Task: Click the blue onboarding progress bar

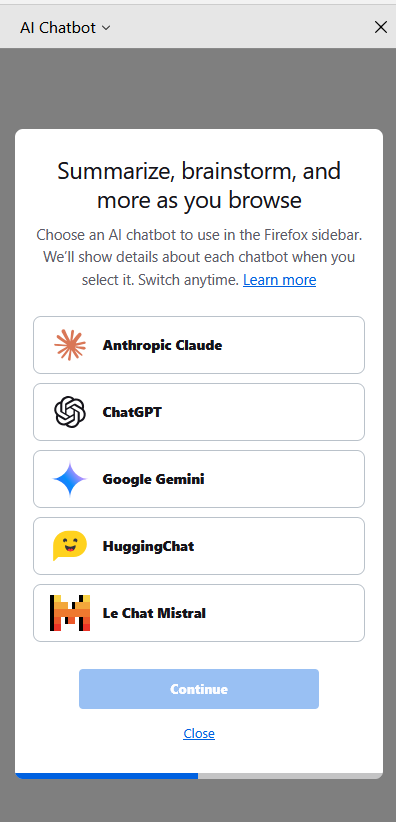Action: click(x=106, y=776)
